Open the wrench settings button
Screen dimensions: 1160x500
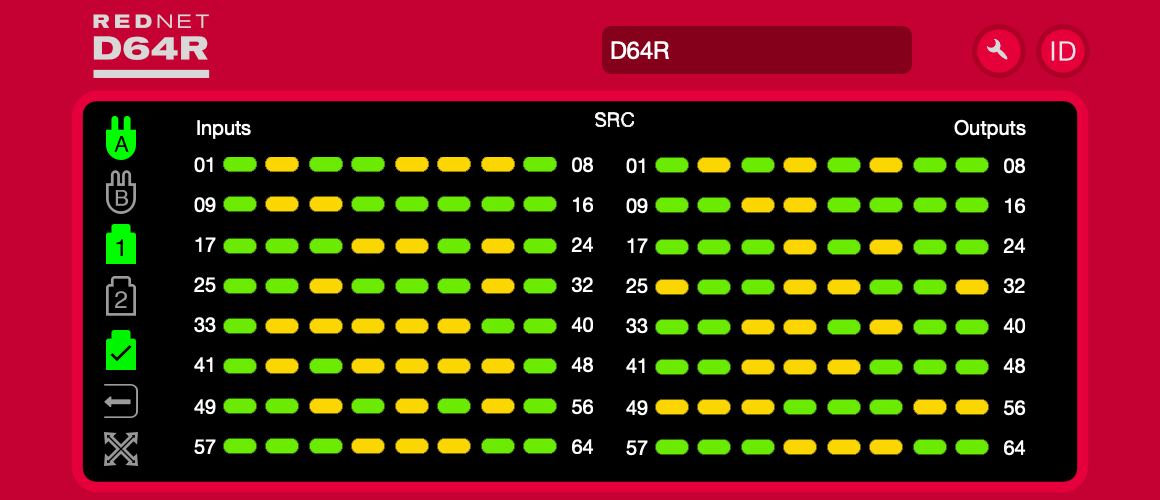[998, 50]
